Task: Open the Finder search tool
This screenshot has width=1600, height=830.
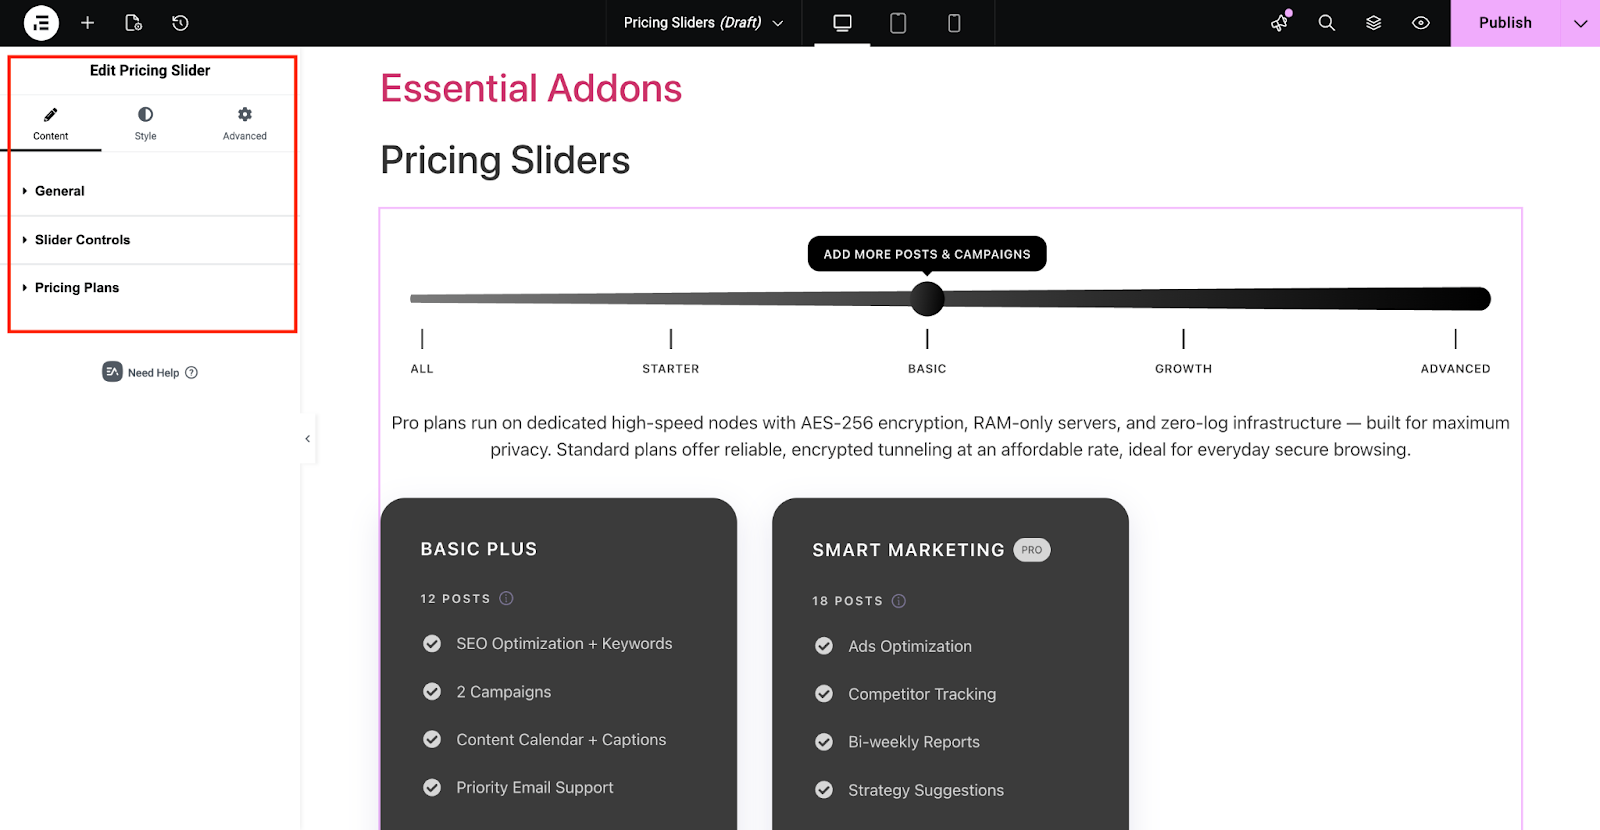Action: tap(1326, 22)
